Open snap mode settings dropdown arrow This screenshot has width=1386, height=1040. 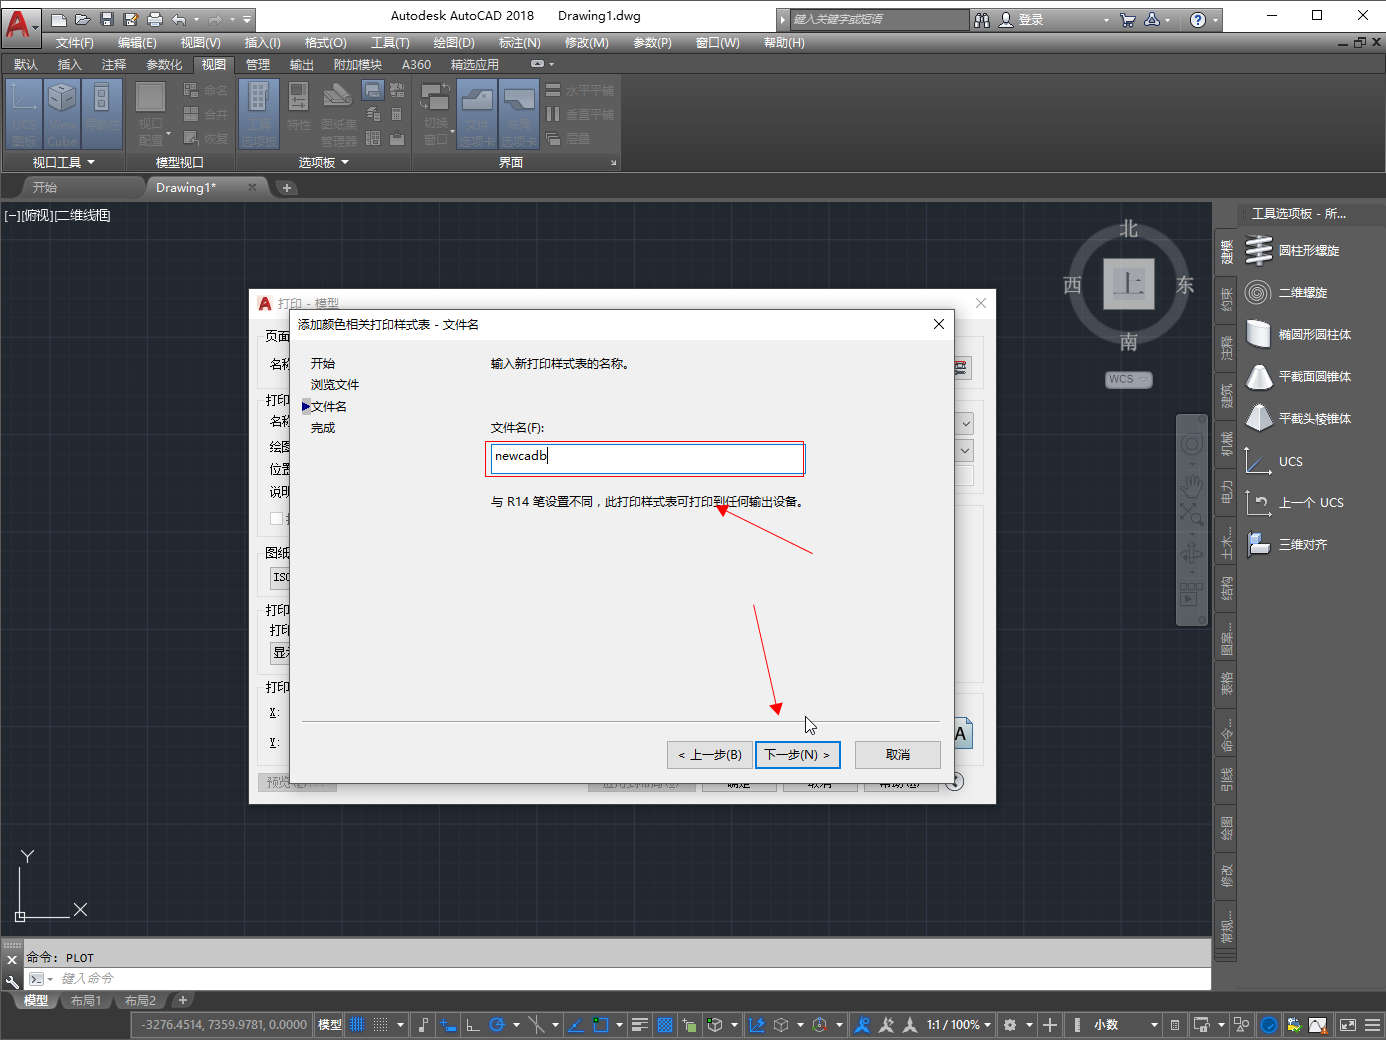[400, 1025]
